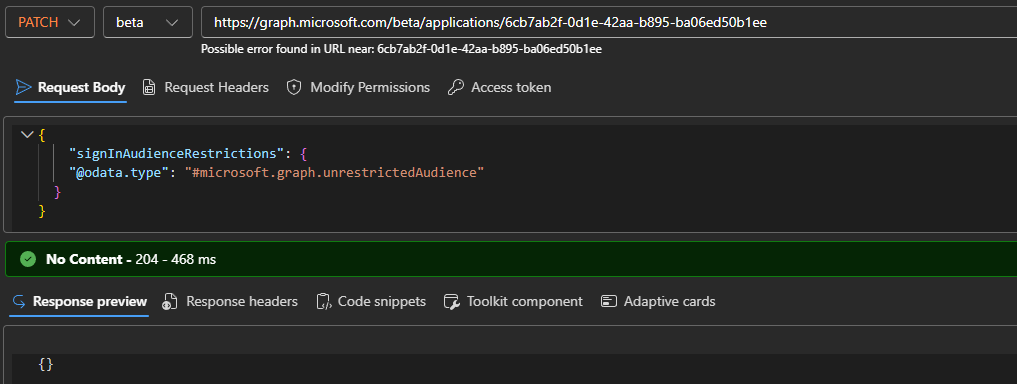This screenshot has width=1017, height=384.
Task: Click the green success checkmark icon
Action: pos(27,259)
